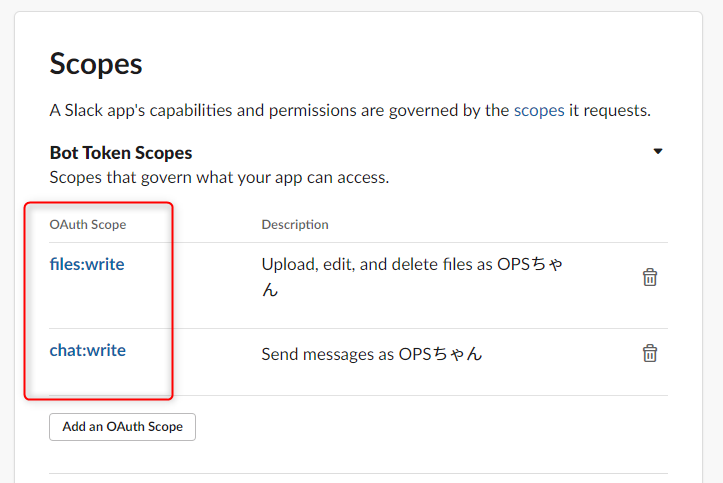Click the Add an OAuth Scope button
The width and height of the screenshot is (723, 483).
123,427
